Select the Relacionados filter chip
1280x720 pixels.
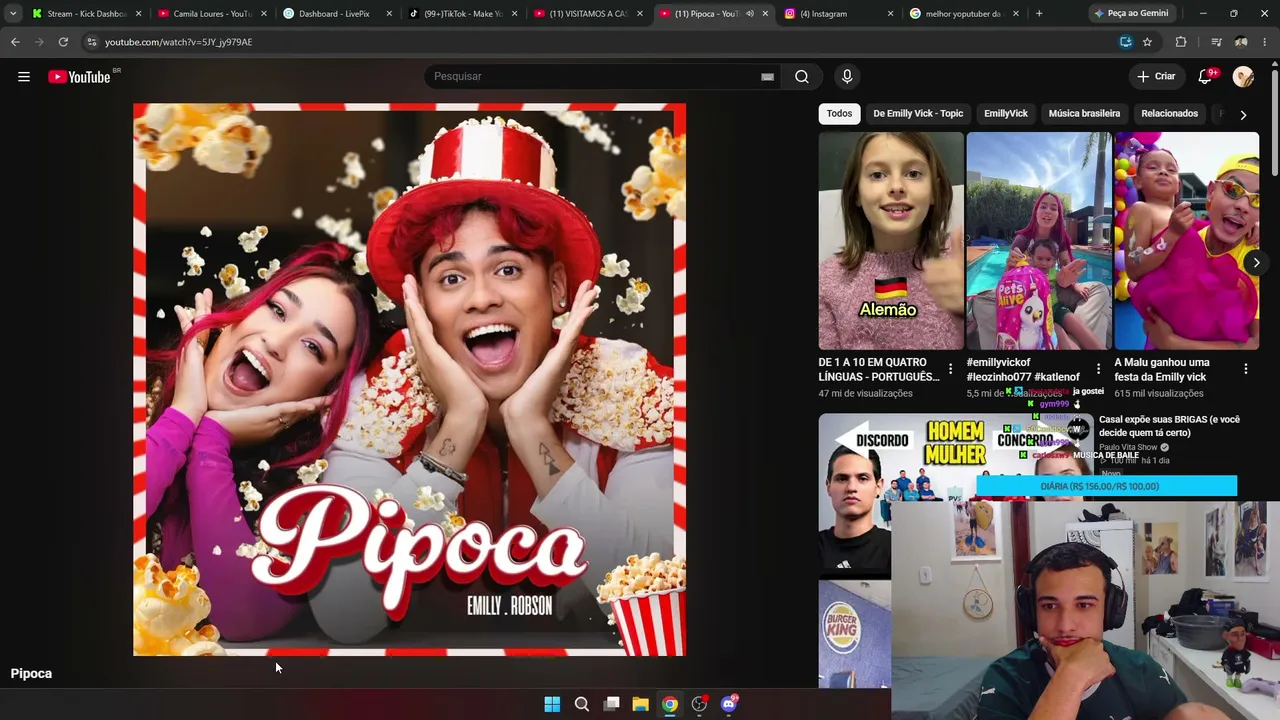click(1169, 114)
